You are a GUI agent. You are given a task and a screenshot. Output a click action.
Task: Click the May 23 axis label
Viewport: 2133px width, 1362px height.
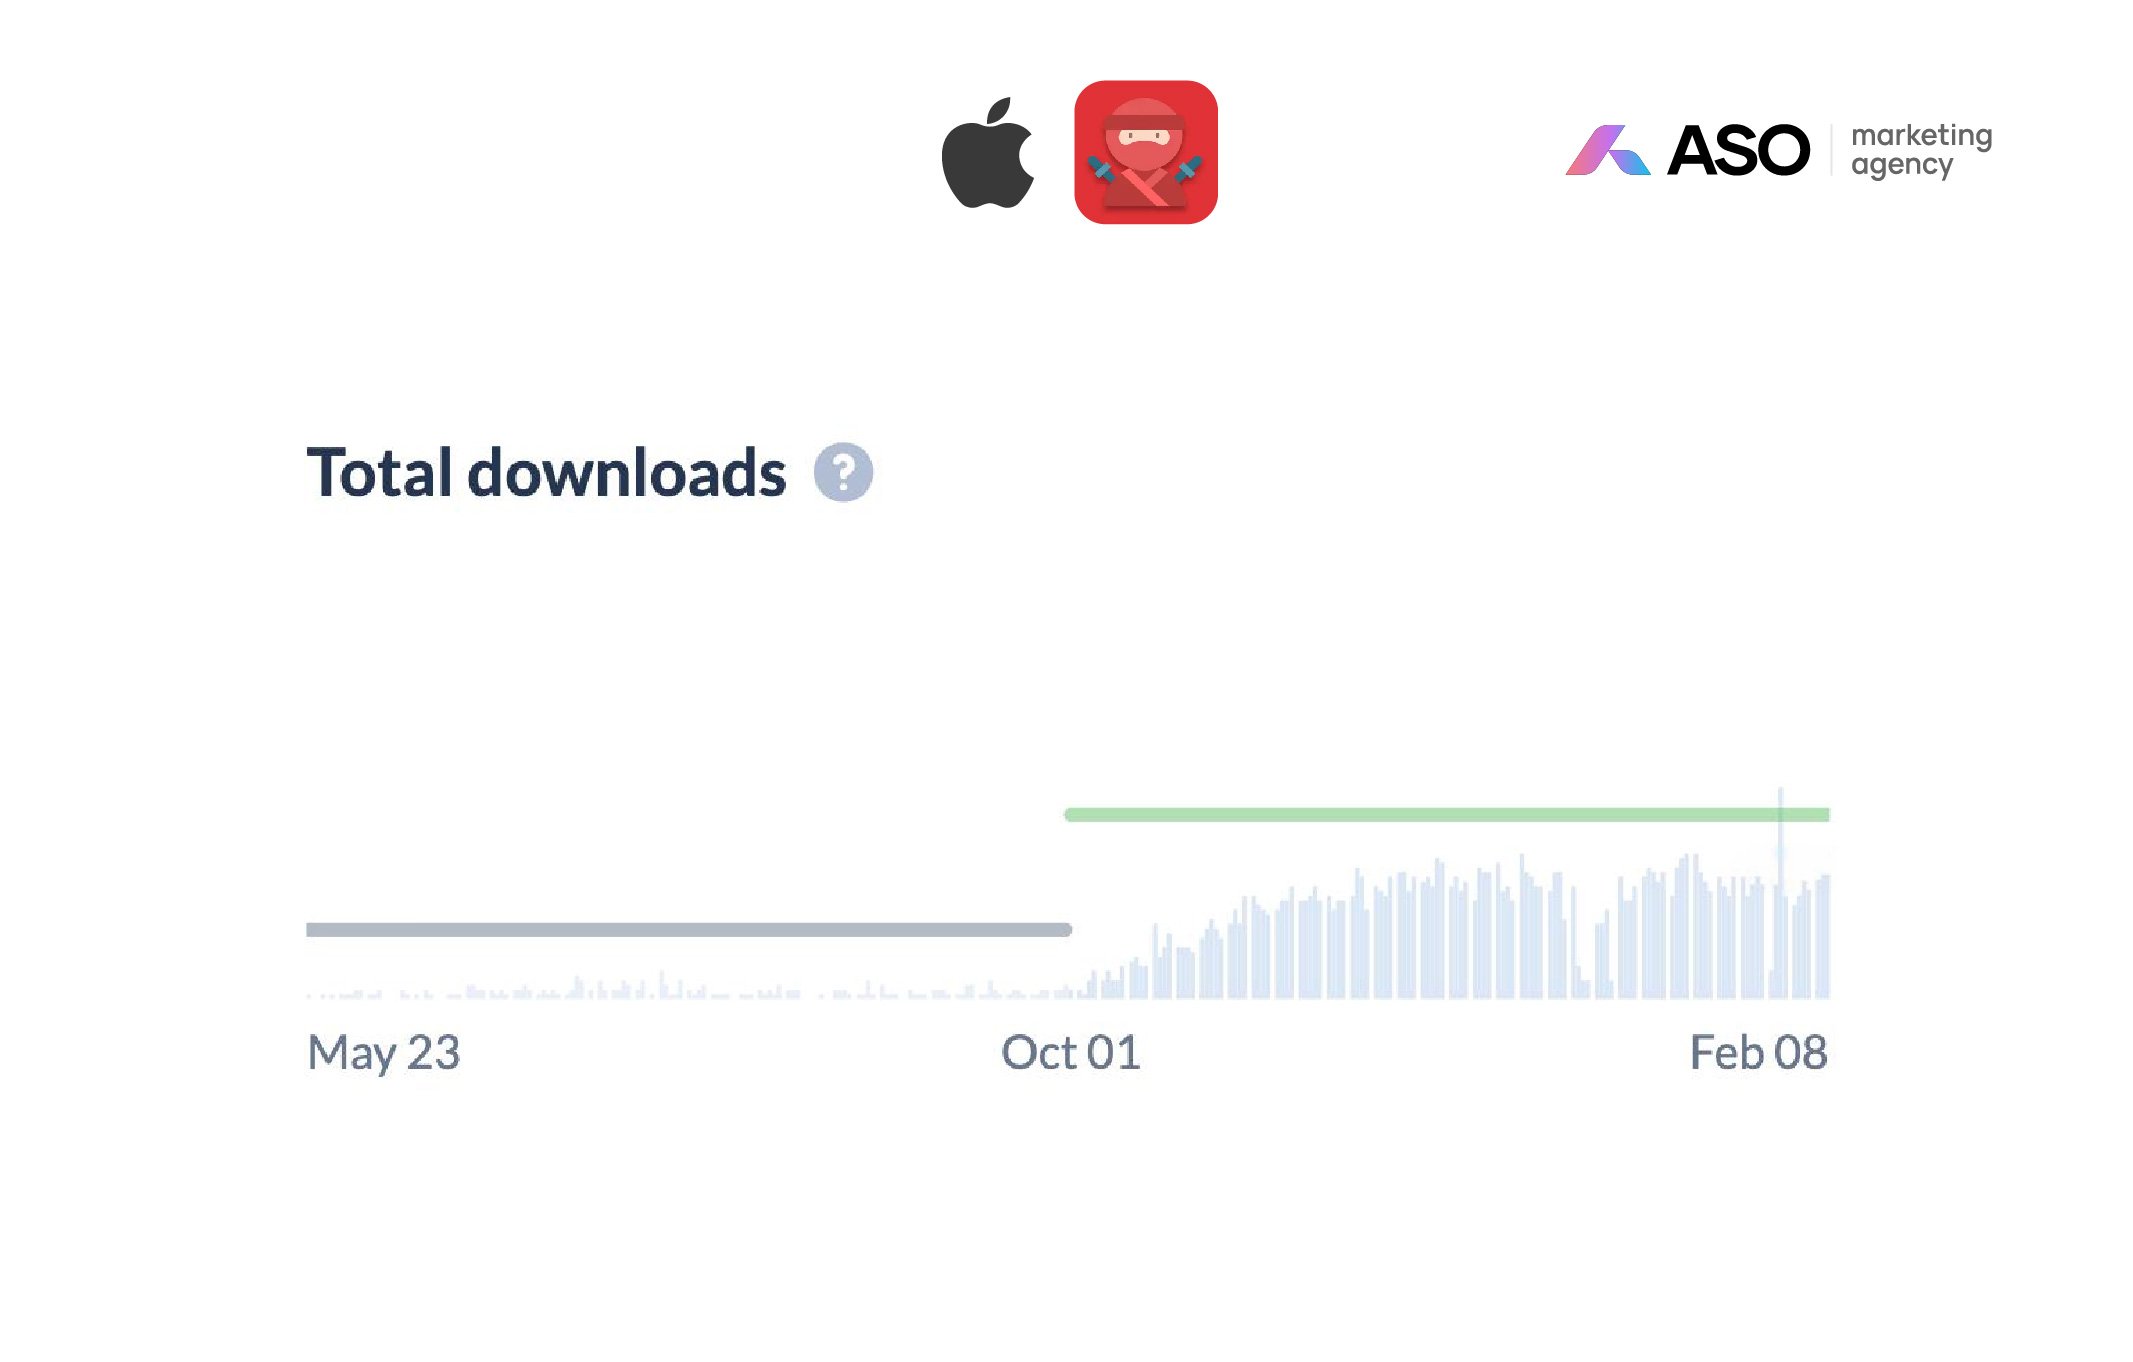coord(383,1053)
